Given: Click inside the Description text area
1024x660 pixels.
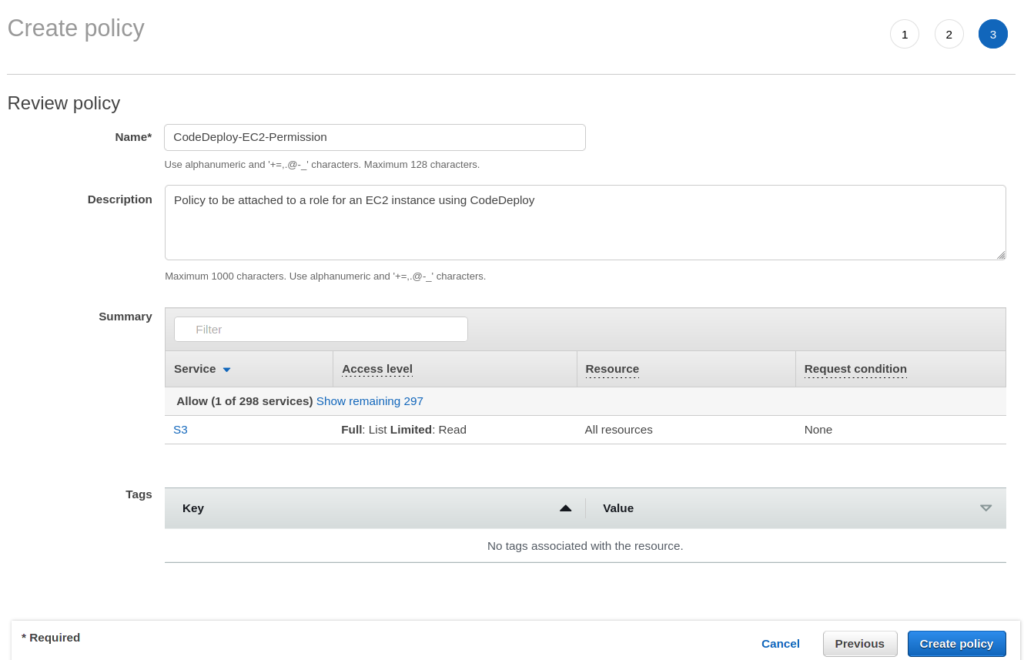Looking at the screenshot, I should (584, 222).
